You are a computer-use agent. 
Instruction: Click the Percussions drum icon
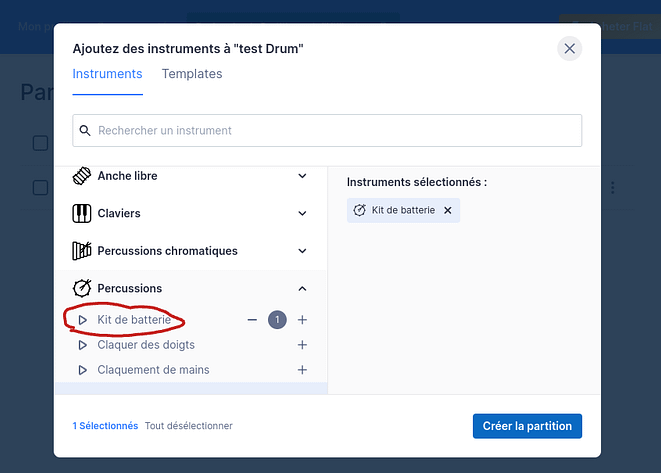[x=82, y=288]
